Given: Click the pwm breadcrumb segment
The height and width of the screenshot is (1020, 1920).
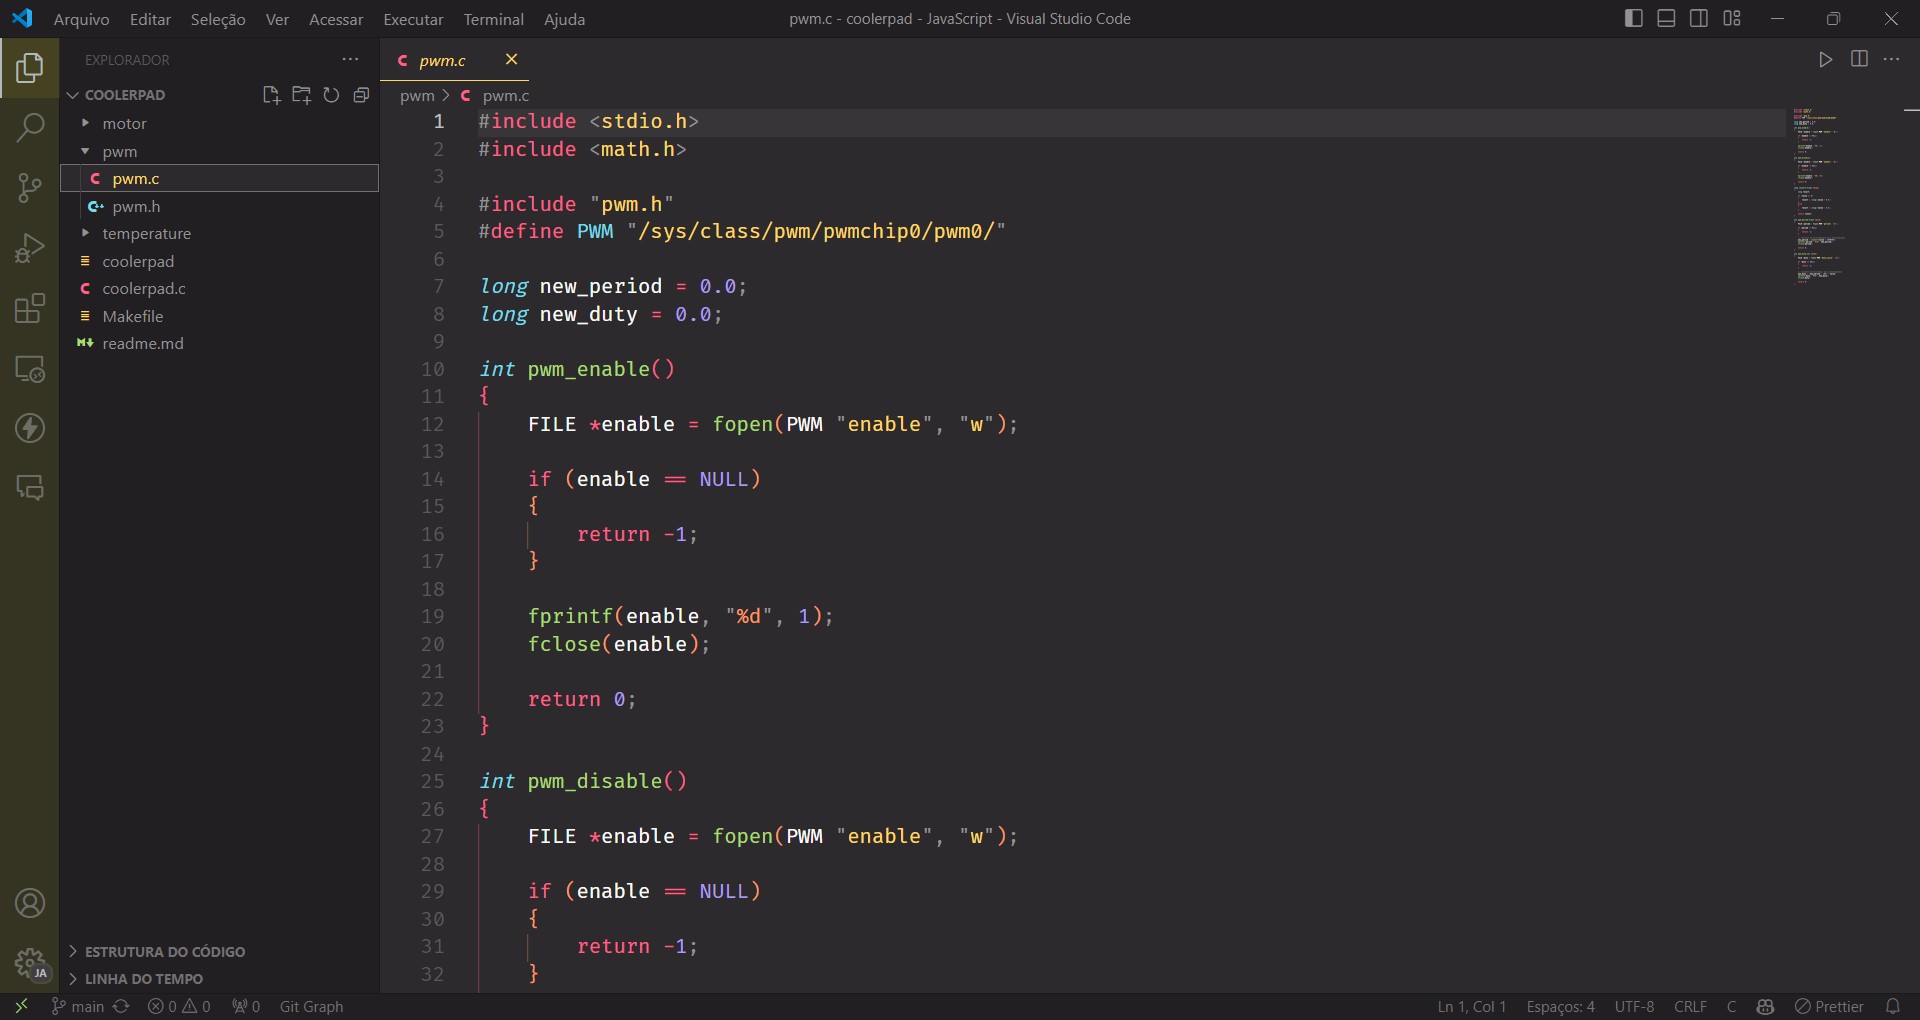Looking at the screenshot, I should 417,96.
